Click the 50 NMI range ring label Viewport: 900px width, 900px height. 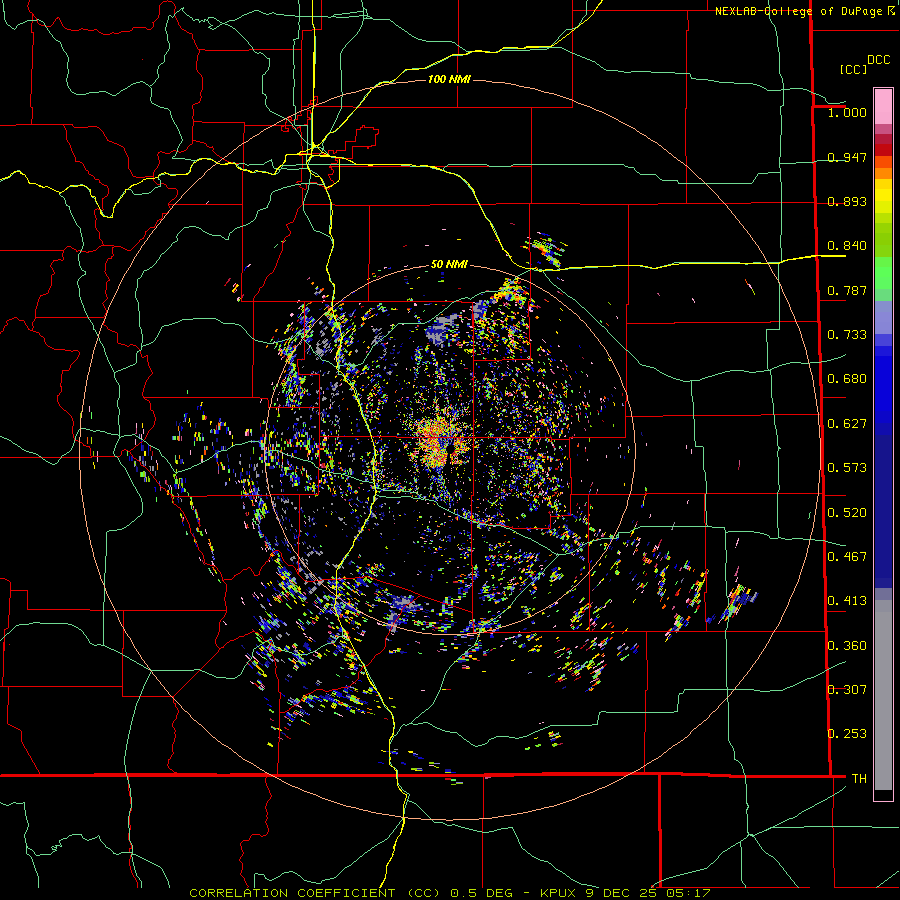[x=449, y=264]
